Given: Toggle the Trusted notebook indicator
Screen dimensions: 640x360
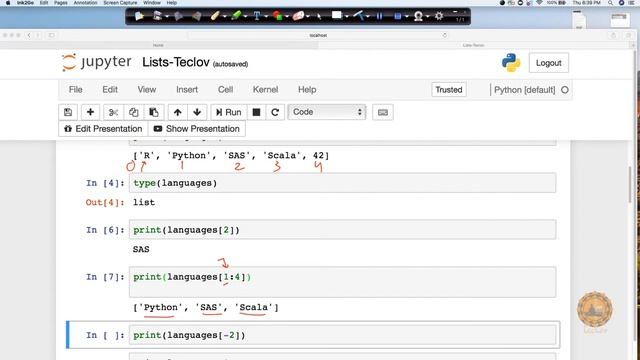Looking at the screenshot, I should click(x=449, y=90).
